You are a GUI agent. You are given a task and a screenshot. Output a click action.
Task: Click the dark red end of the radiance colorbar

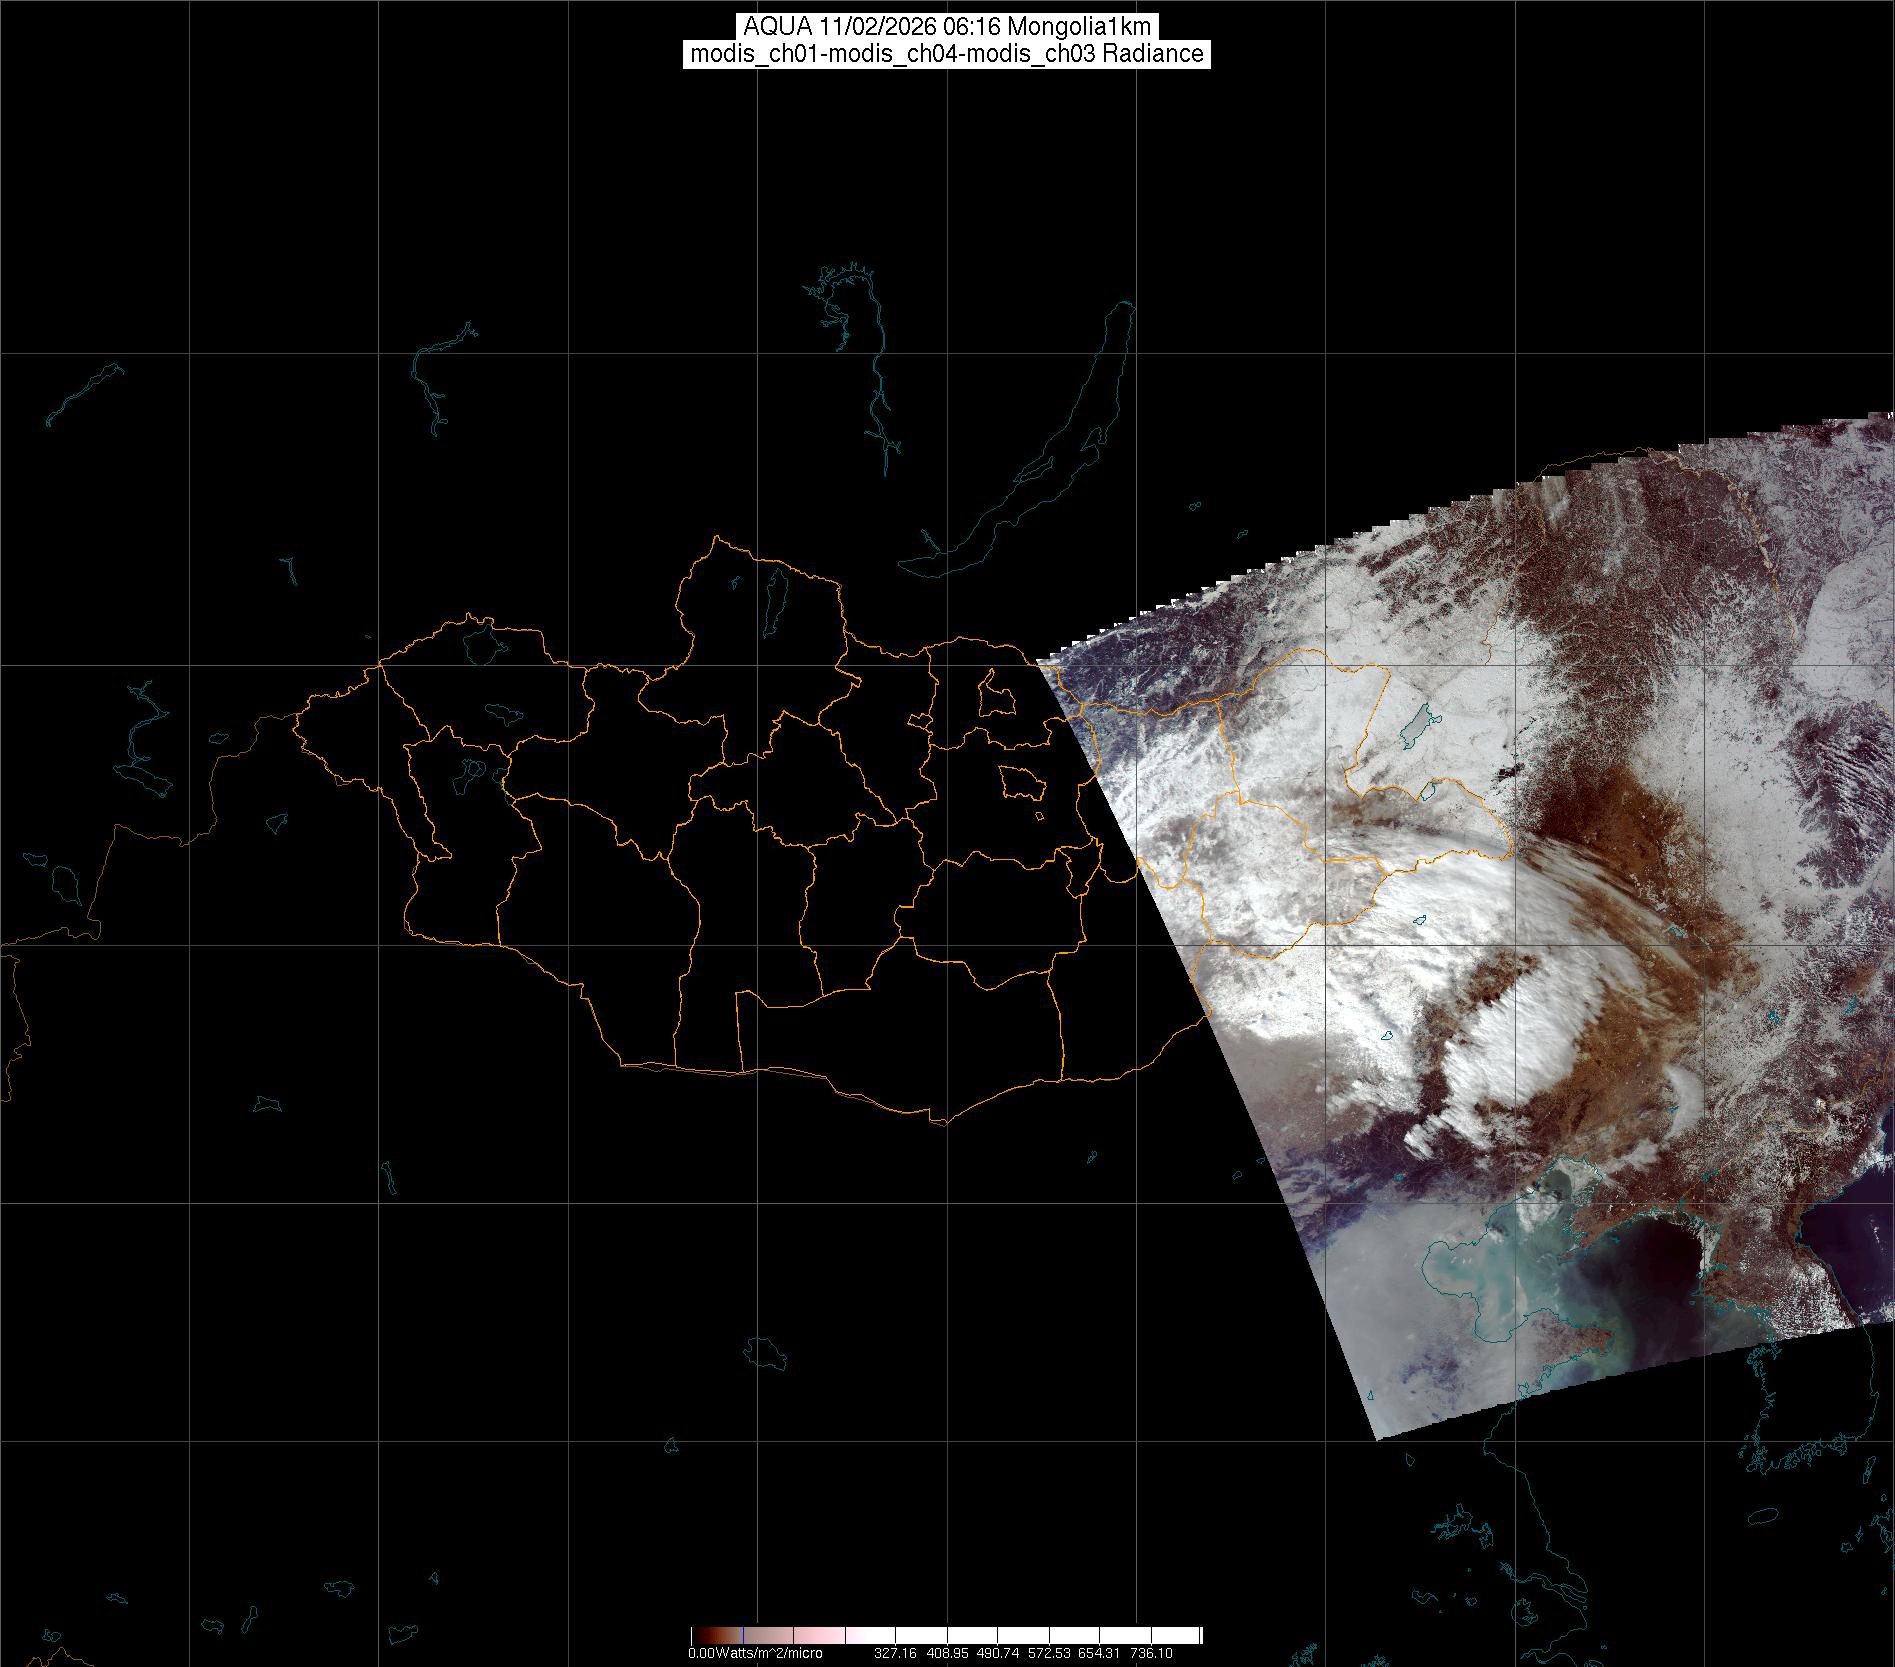point(701,1636)
